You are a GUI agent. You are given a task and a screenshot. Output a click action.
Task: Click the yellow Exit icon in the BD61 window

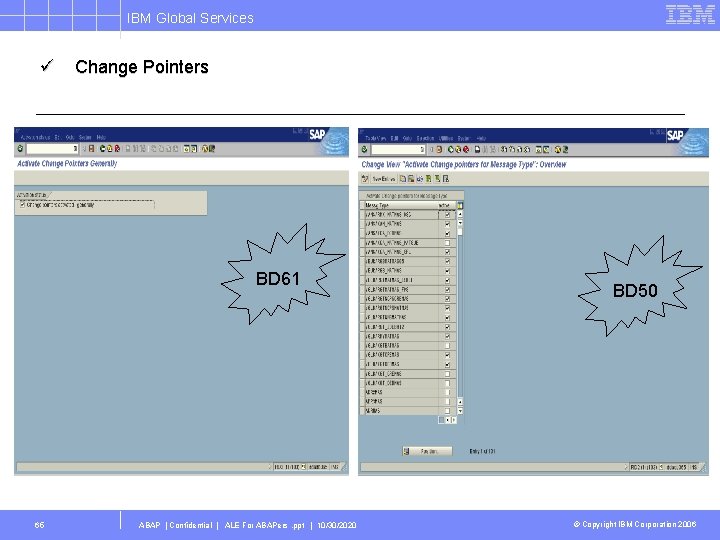coord(110,148)
